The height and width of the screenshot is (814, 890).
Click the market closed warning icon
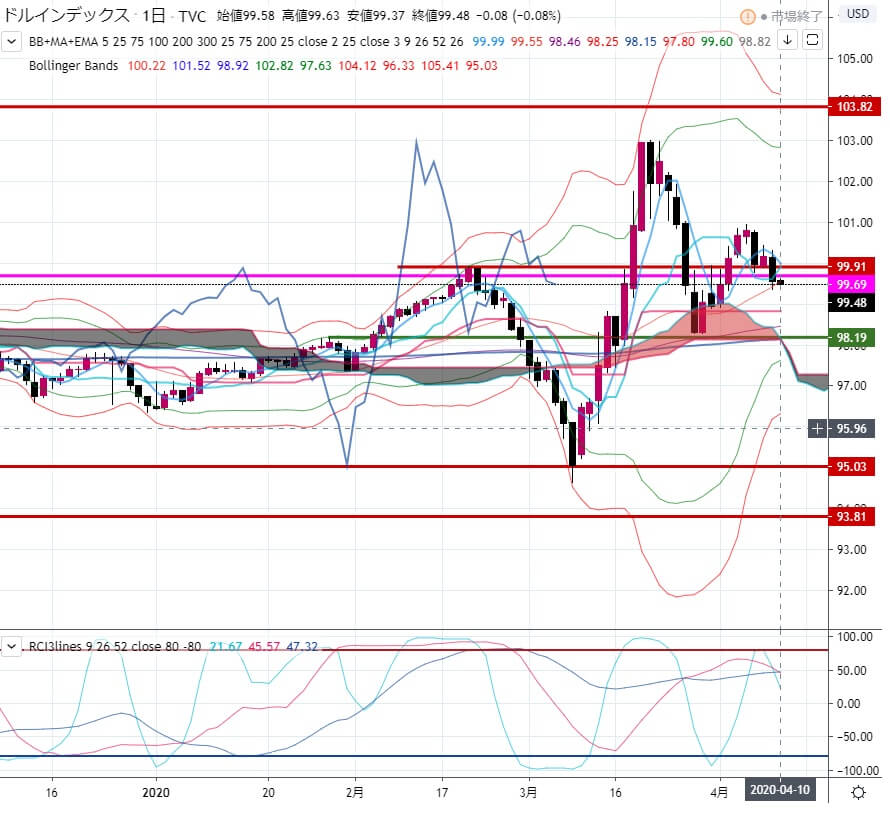[x=748, y=17]
